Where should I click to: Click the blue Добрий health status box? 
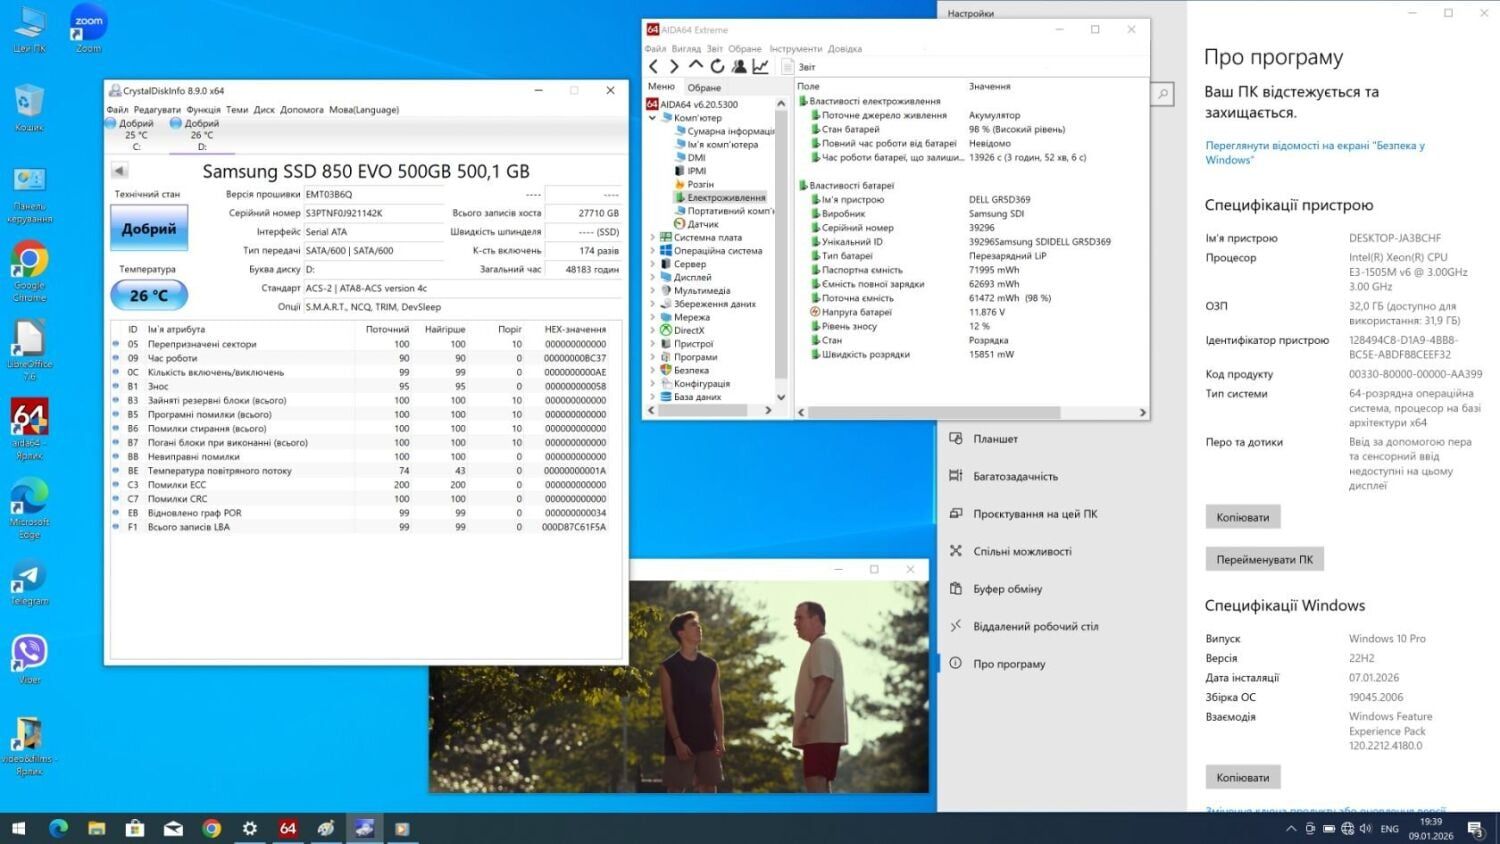[x=148, y=229]
